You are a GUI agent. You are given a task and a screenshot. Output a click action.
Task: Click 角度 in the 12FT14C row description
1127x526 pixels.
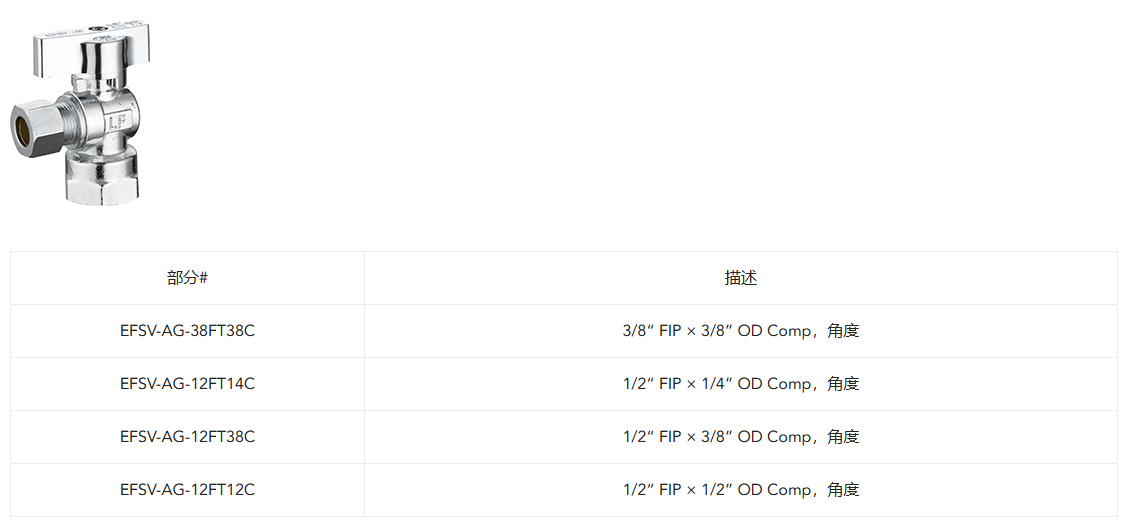click(843, 384)
